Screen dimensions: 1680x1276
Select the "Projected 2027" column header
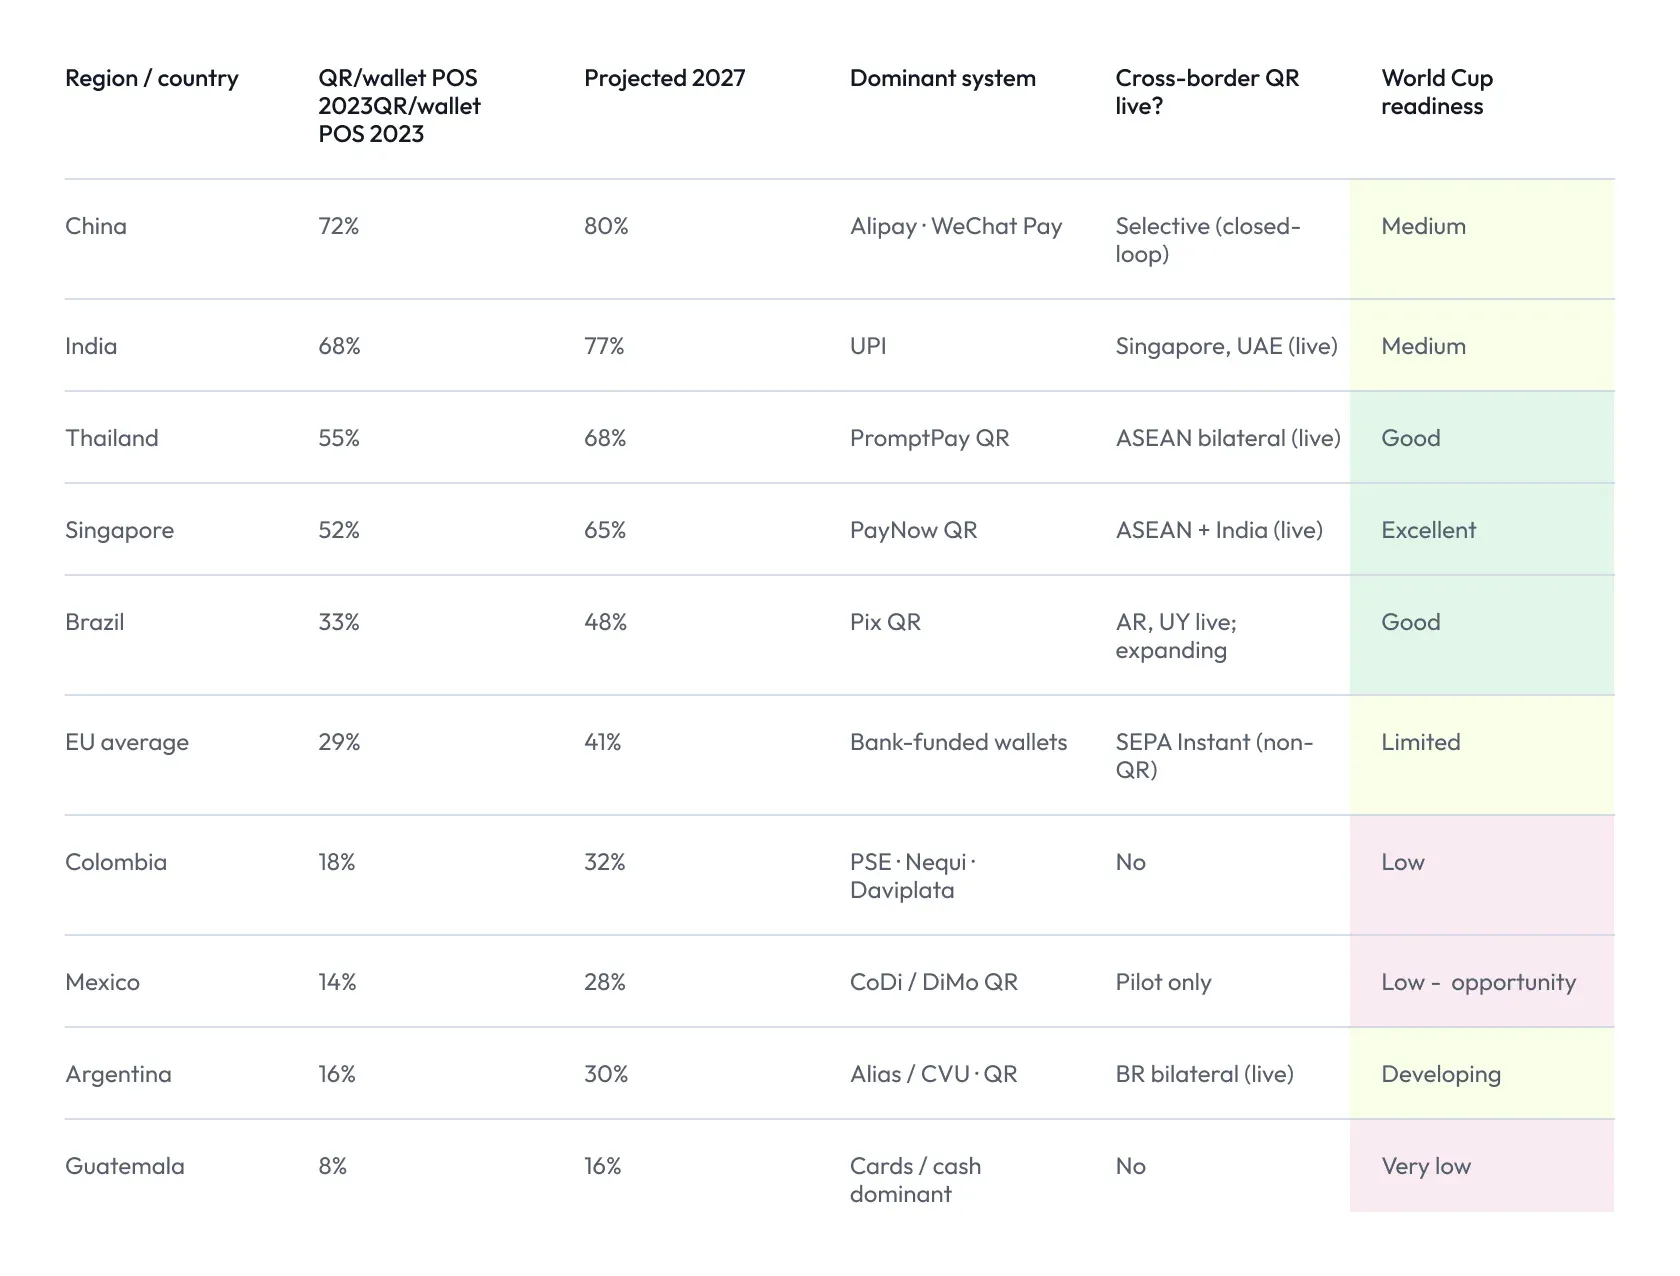pos(665,78)
